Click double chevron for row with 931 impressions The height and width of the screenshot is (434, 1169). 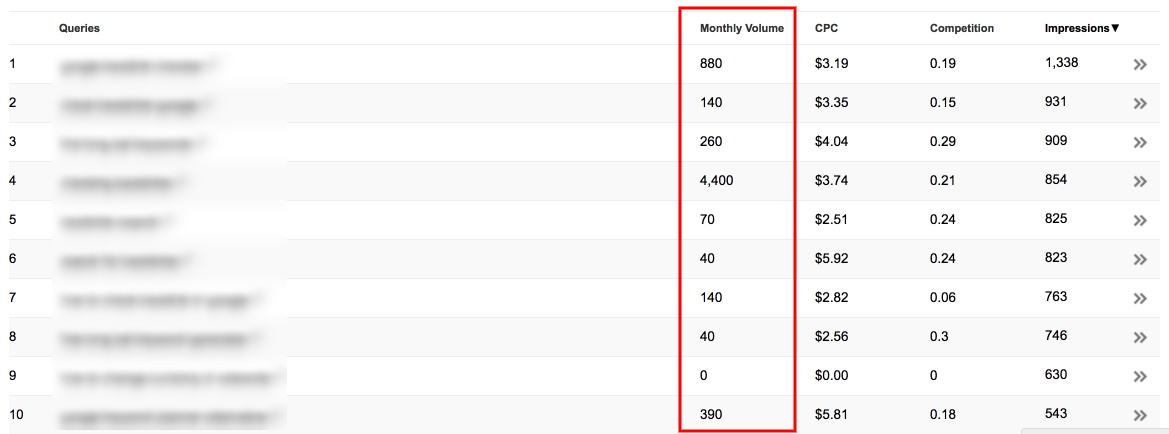(x=1139, y=104)
